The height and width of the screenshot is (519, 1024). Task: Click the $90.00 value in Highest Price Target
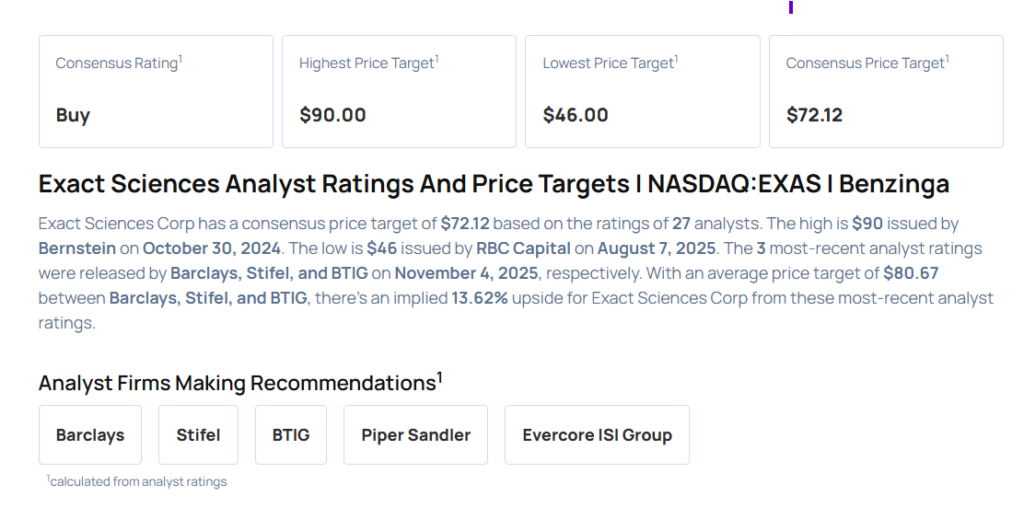pos(333,115)
